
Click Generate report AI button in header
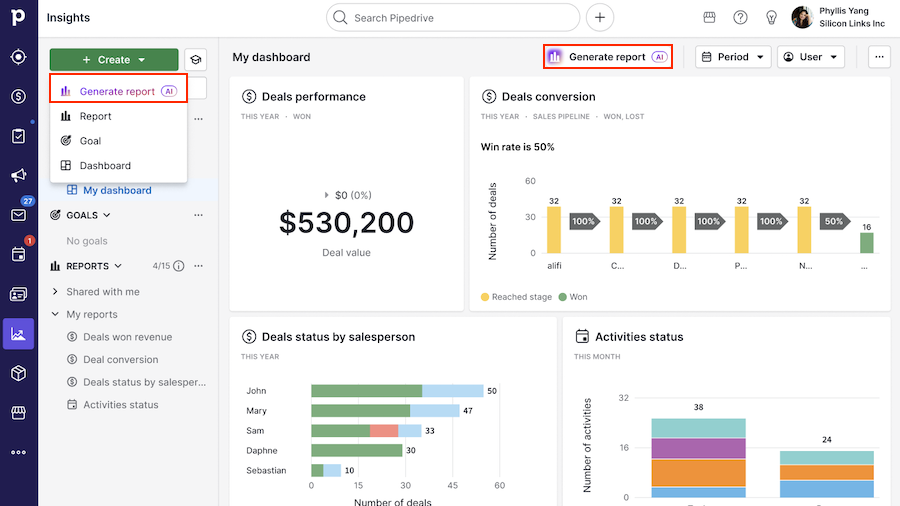point(607,57)
